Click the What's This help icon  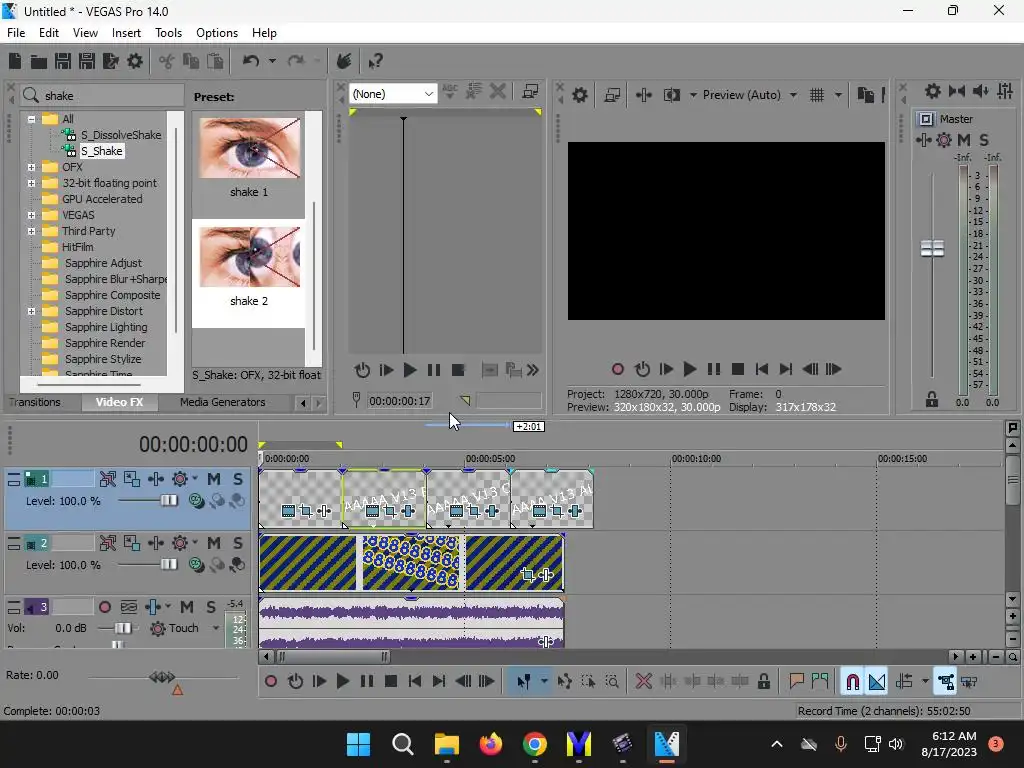pos(375,61)
